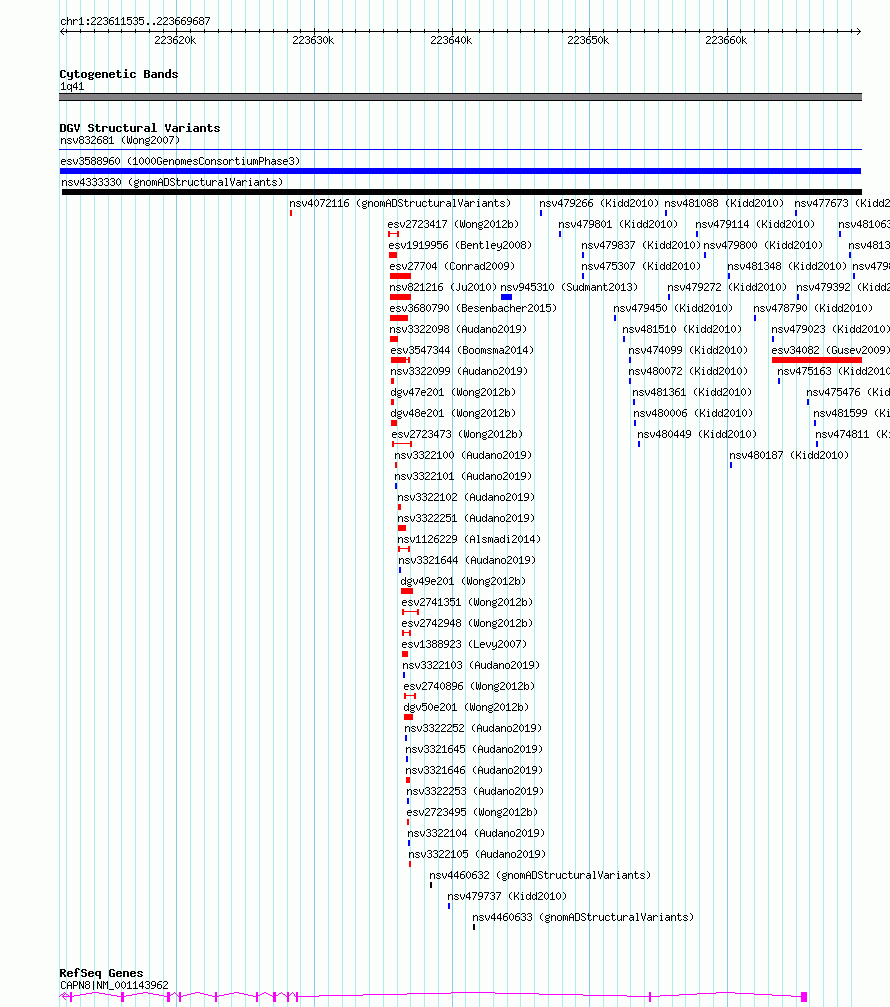This screenshot has height=1007, width=890.
Task: Select esv2742948 (Wong2012b) label
Action: coord(467,623)
